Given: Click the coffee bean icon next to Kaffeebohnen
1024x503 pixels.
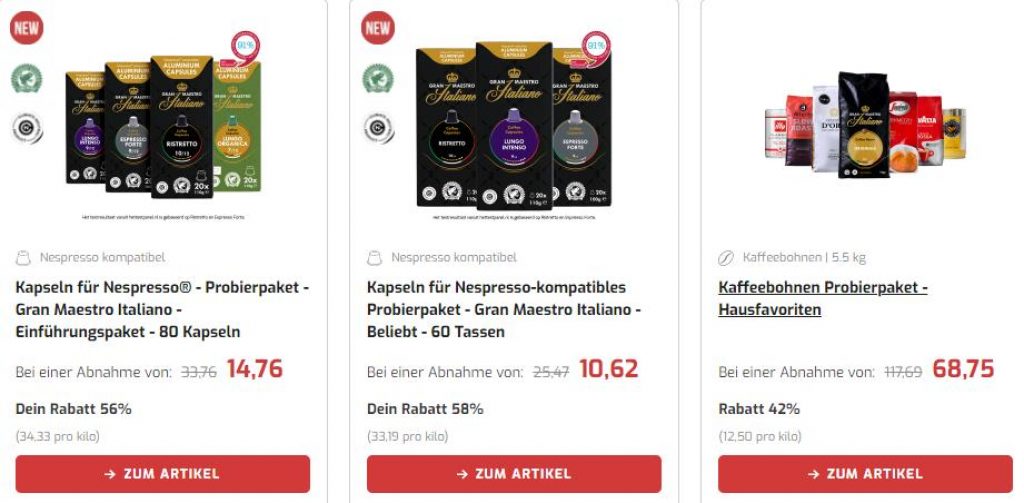Looking at the screenshot, I should [726, 258].
